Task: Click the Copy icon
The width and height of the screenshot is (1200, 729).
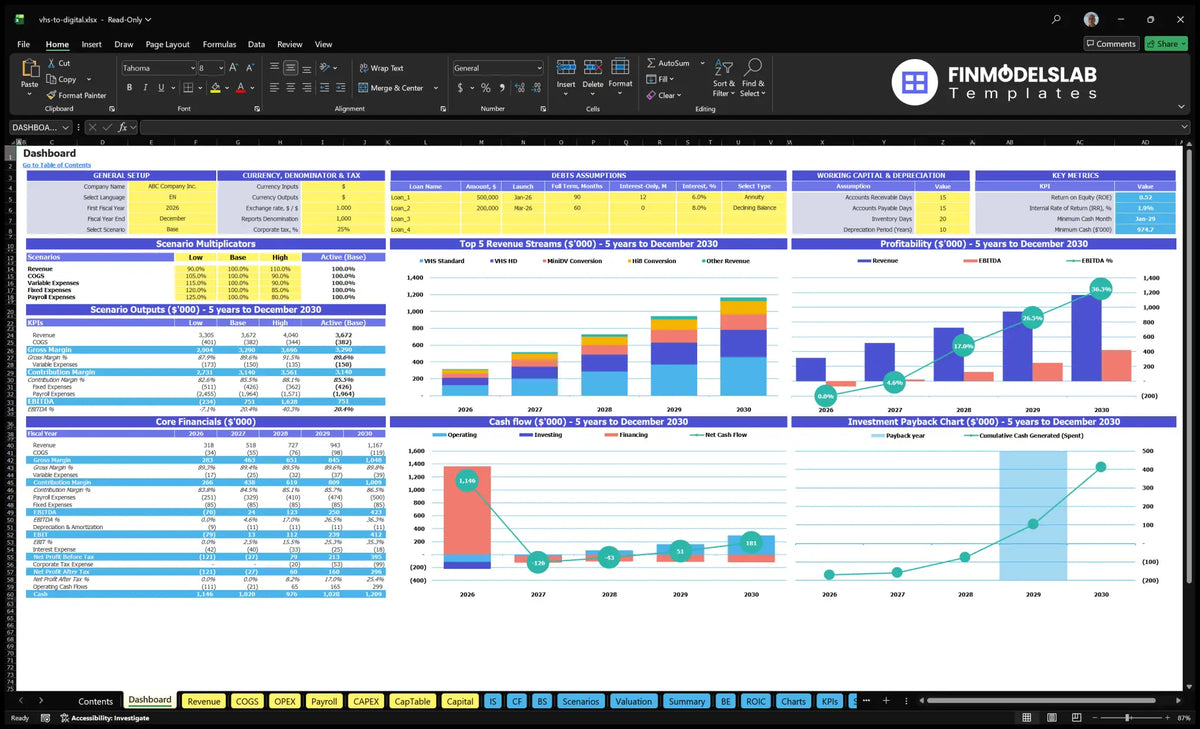Action: tap(50, 79)
